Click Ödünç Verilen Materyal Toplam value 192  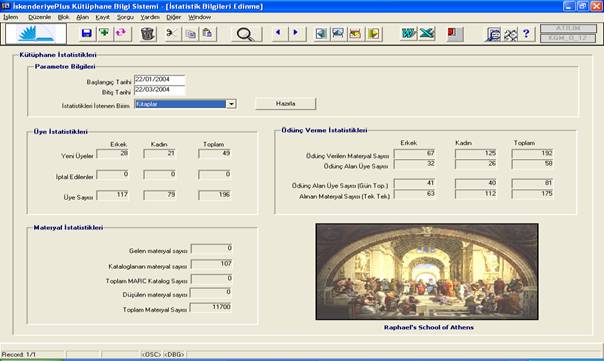click(x=532, y=153)
